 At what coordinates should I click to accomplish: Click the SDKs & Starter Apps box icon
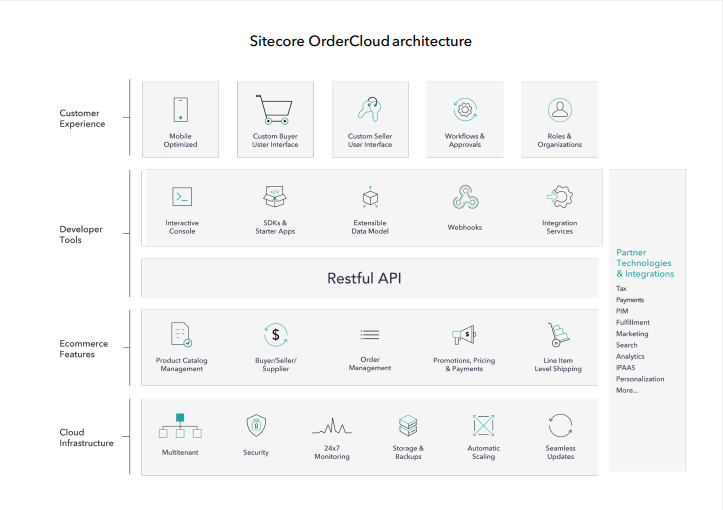(x=275, y=196)
